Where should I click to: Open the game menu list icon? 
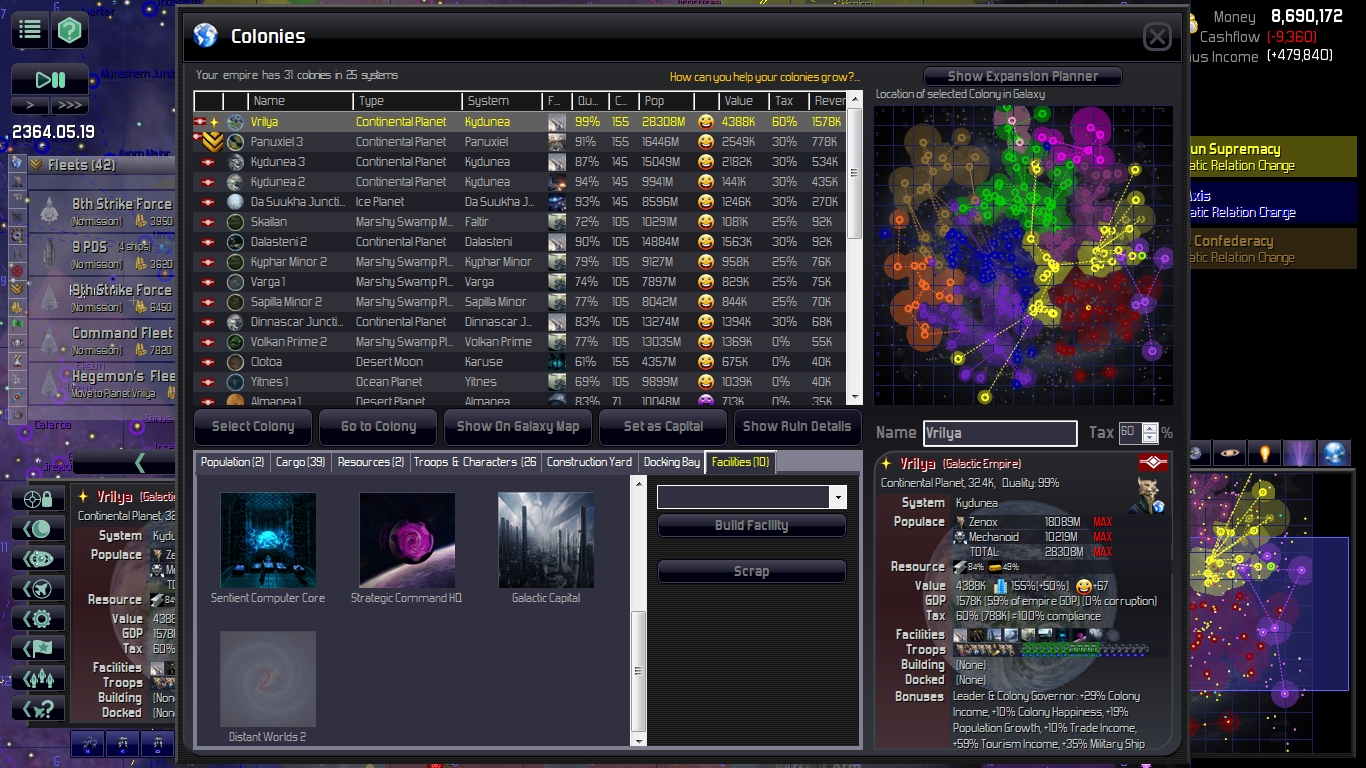(30, 30)
